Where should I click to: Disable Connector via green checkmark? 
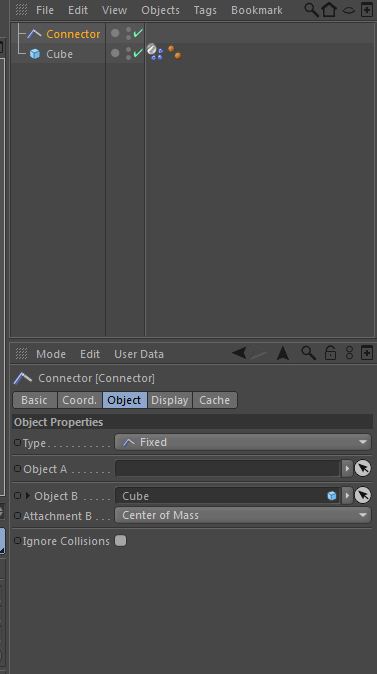138,33
